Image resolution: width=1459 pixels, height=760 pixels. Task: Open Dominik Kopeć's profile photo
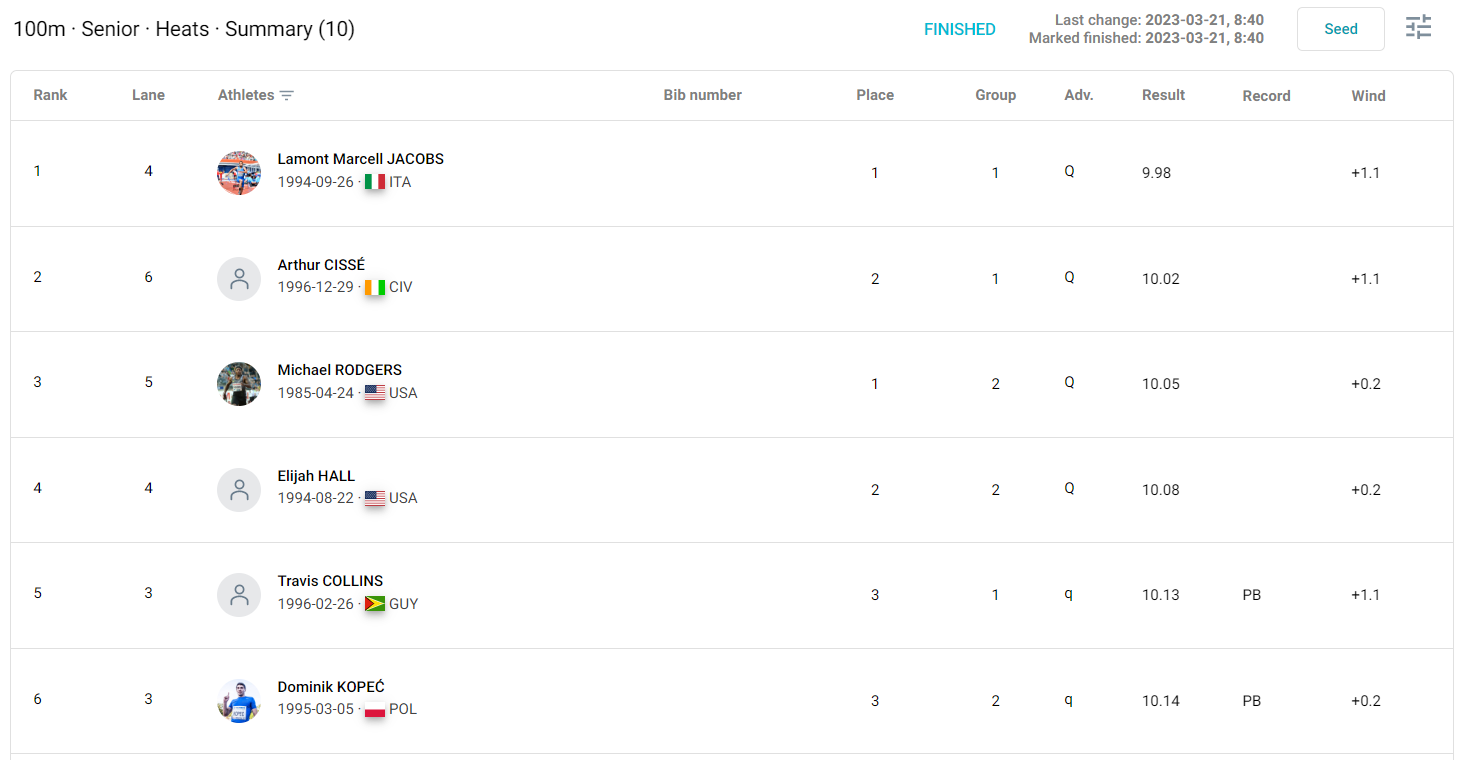tap(239, 700)
